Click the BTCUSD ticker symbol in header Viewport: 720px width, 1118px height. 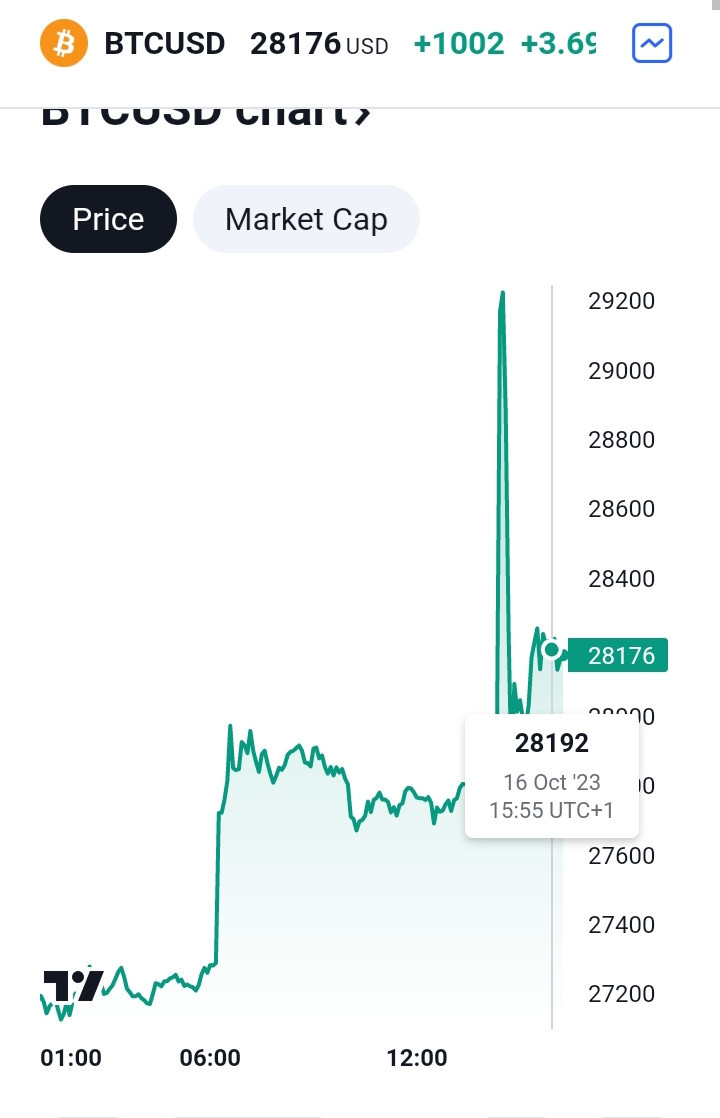(165, 43)
